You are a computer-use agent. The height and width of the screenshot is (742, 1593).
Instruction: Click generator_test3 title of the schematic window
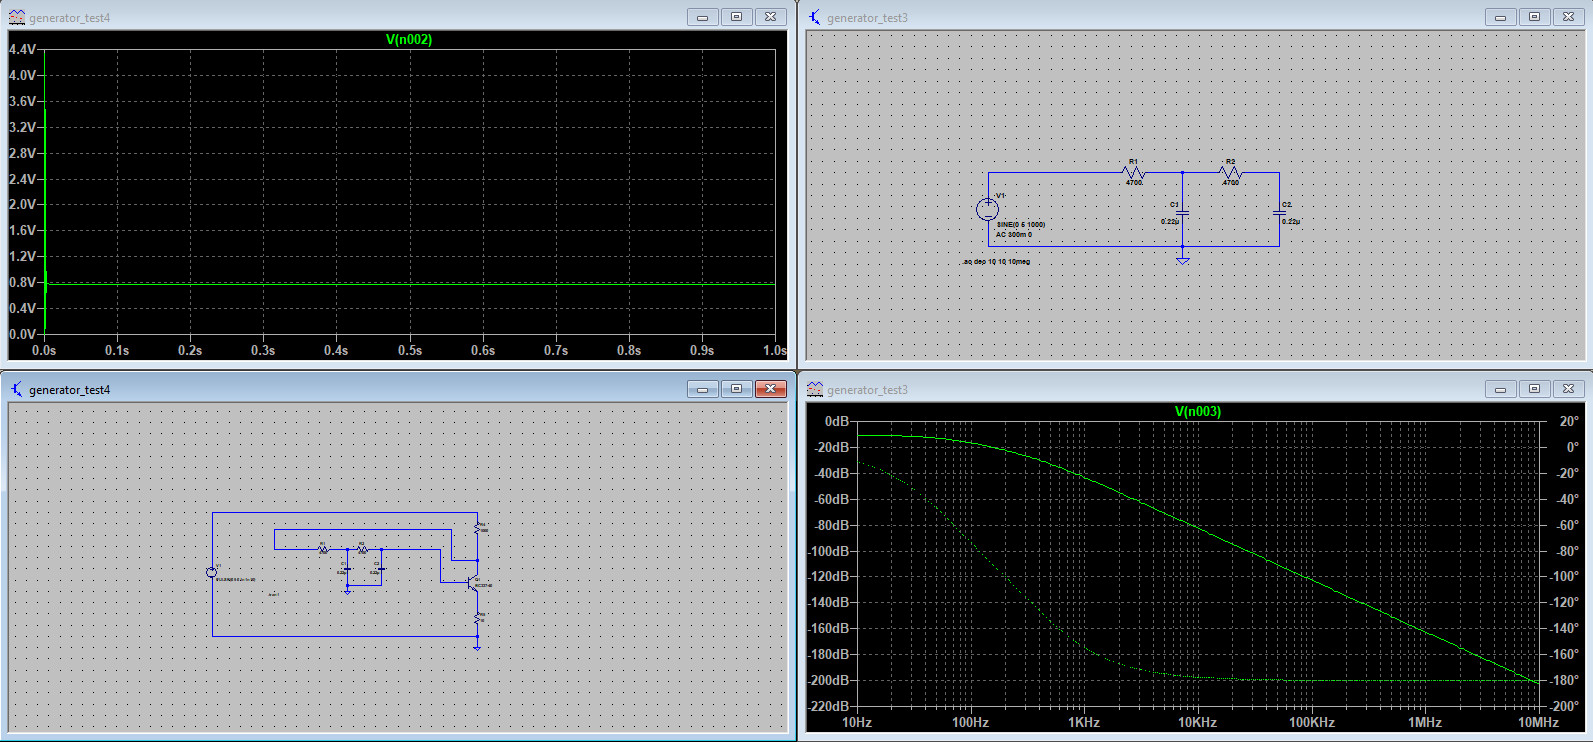tap(868, 18)
